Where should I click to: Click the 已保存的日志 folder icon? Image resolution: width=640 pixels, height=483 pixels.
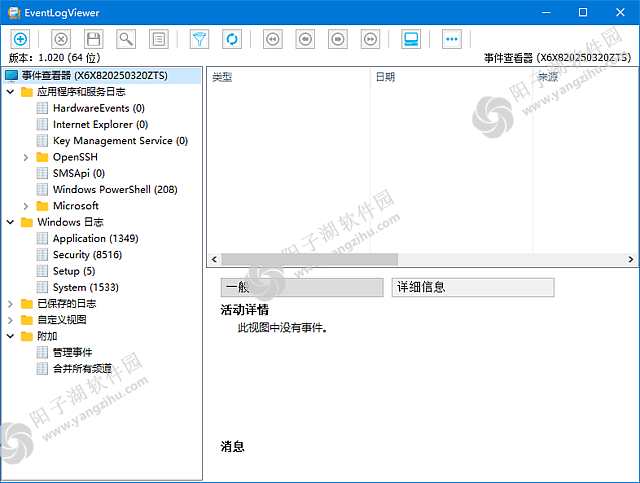(x=27, y=304)
